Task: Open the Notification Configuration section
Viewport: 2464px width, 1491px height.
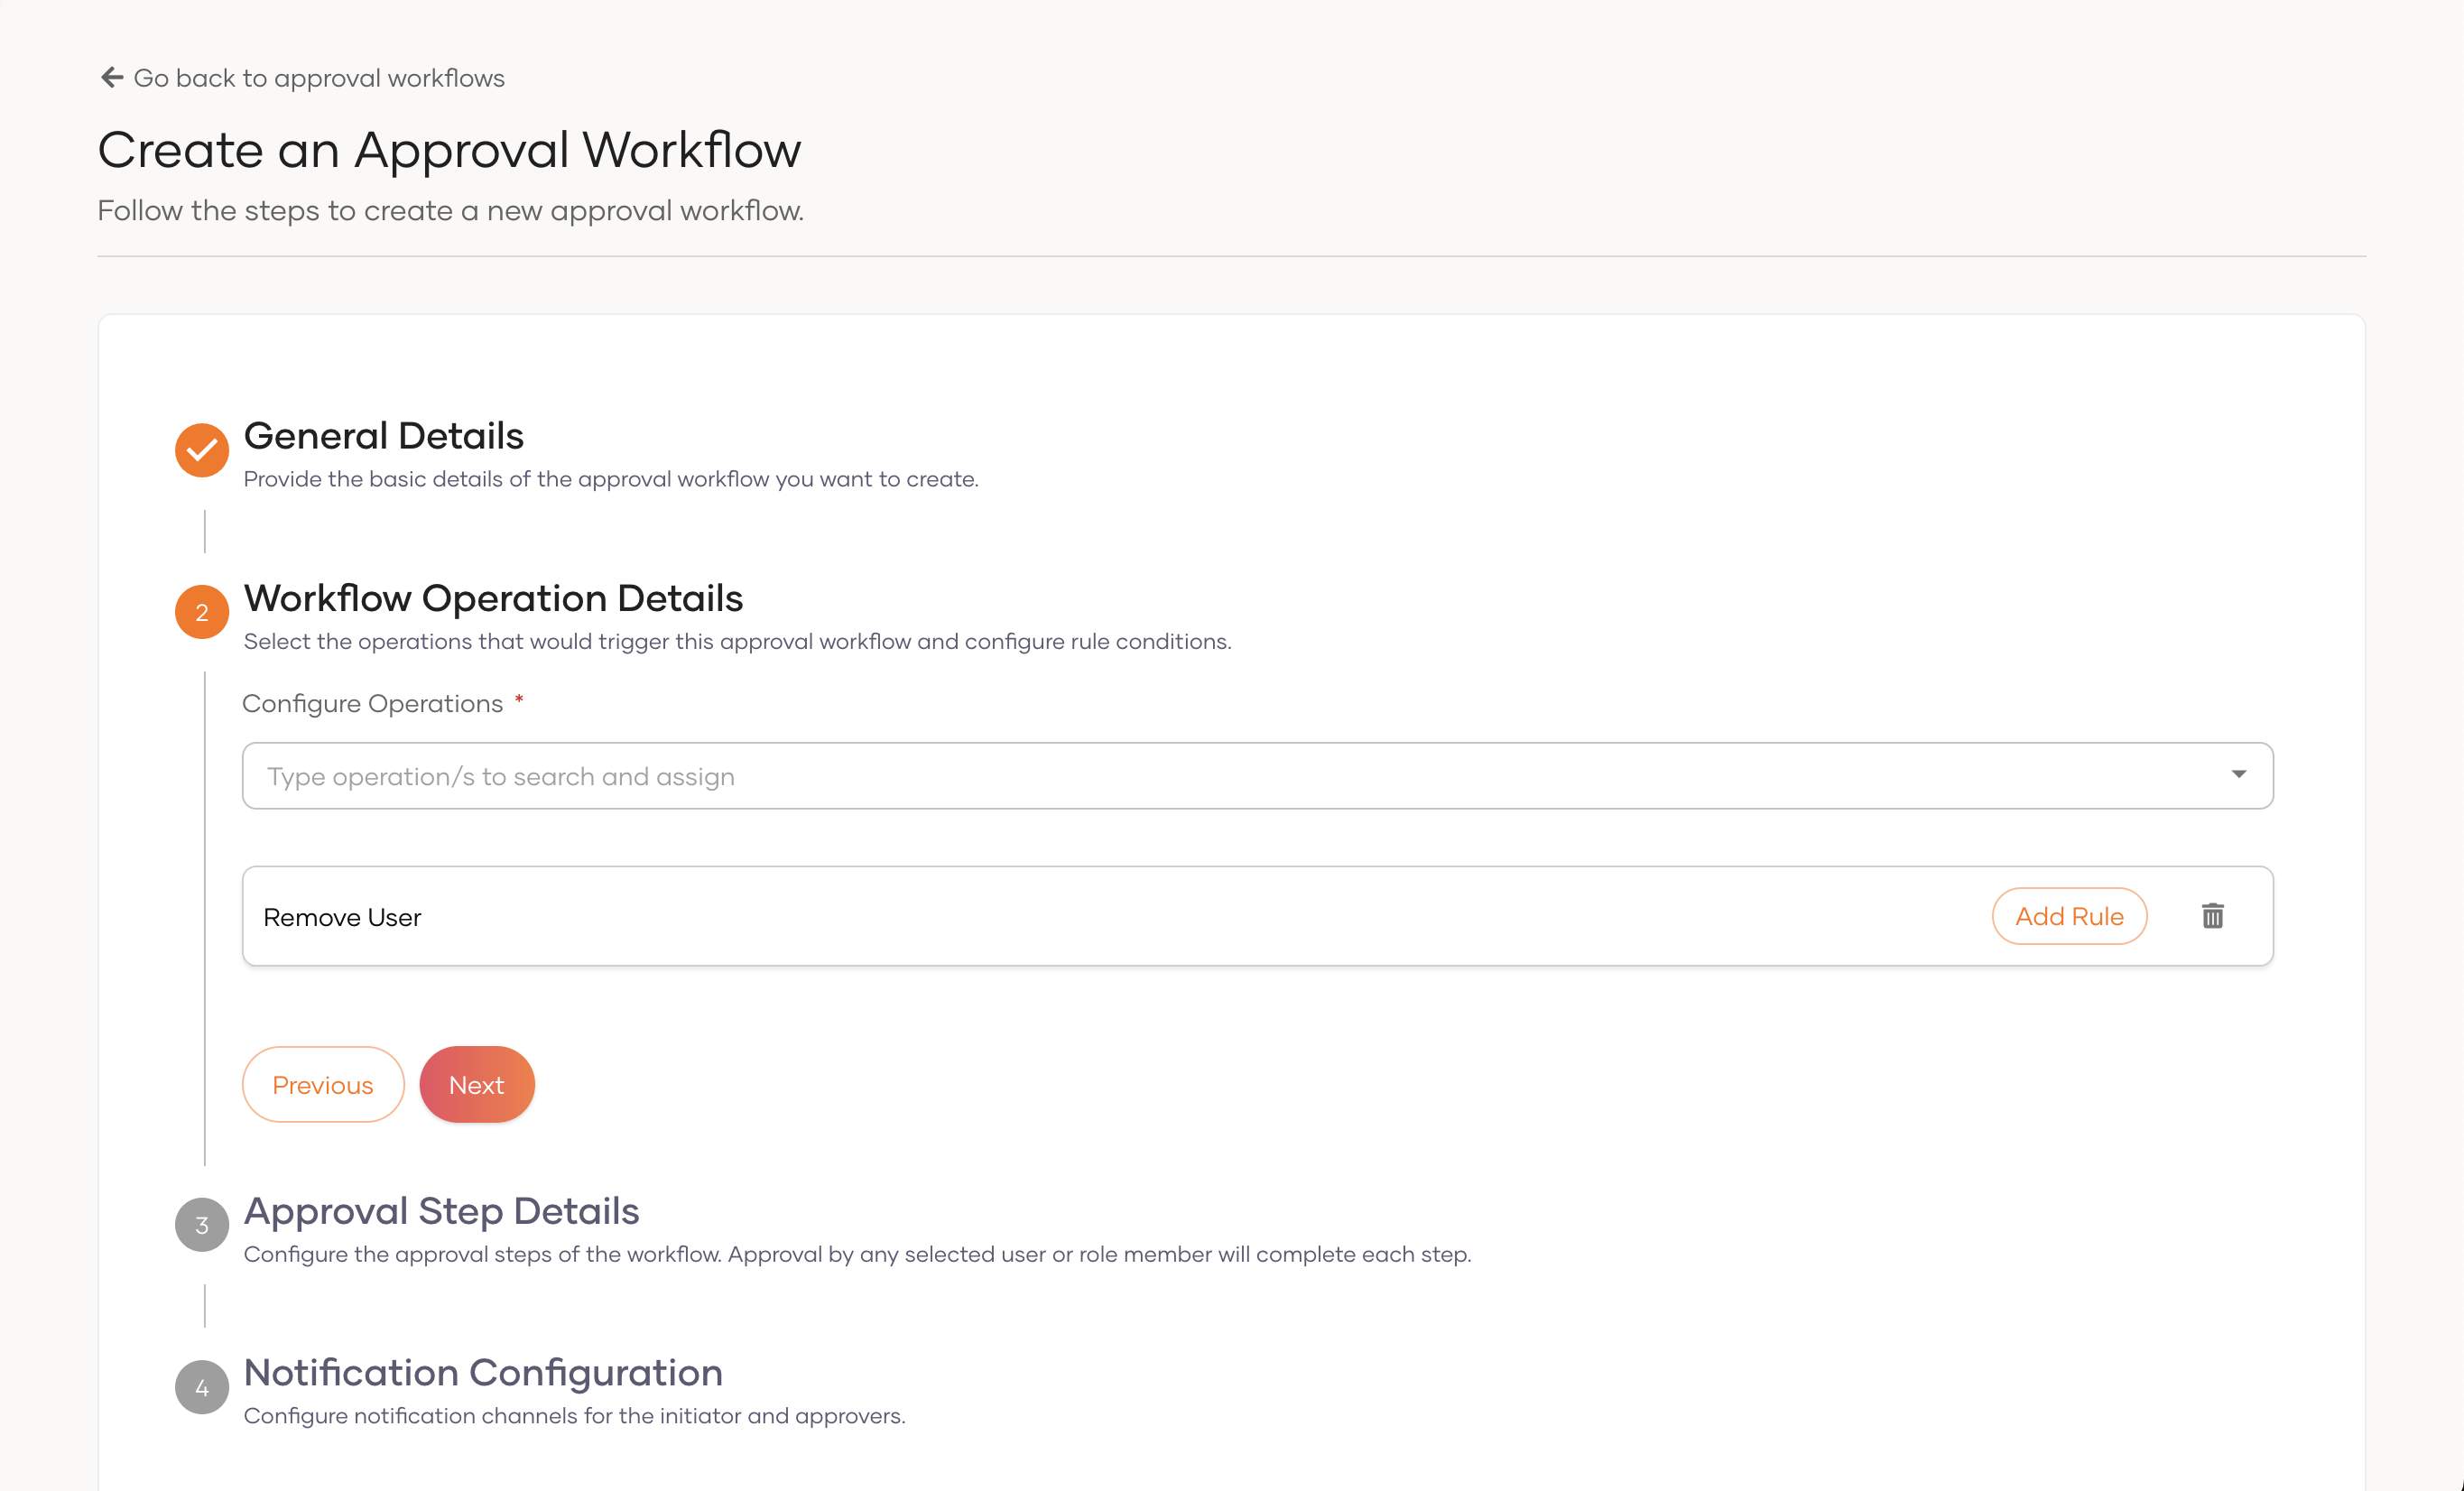Action: pyautogui.click(x=483, y=1373)
